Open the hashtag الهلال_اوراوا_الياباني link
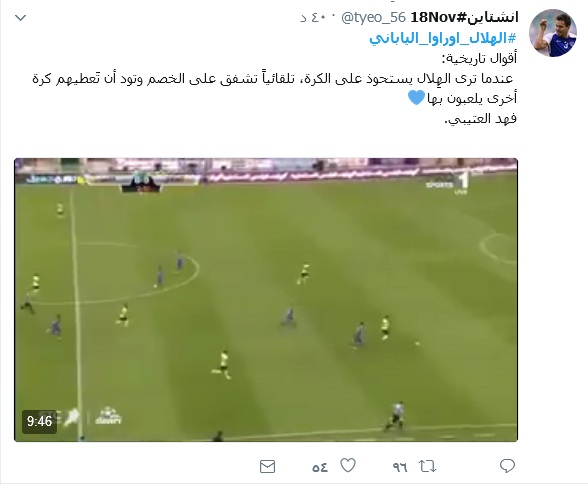 443,38
